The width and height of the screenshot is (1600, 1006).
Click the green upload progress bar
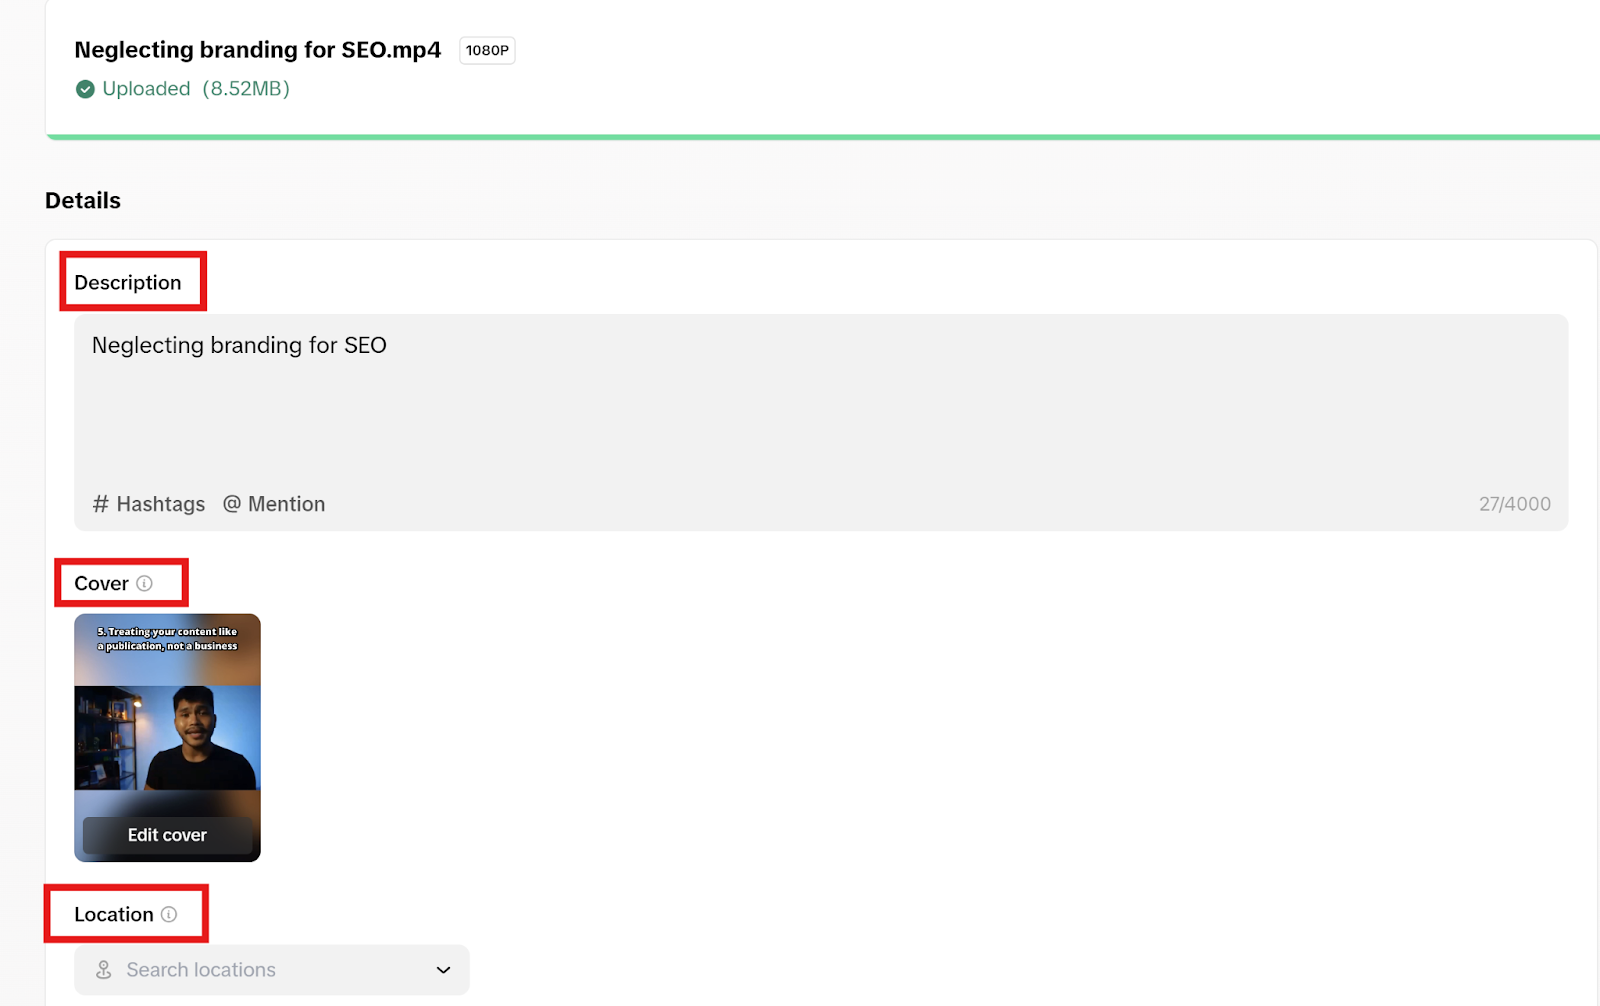[x=822, y=137]
